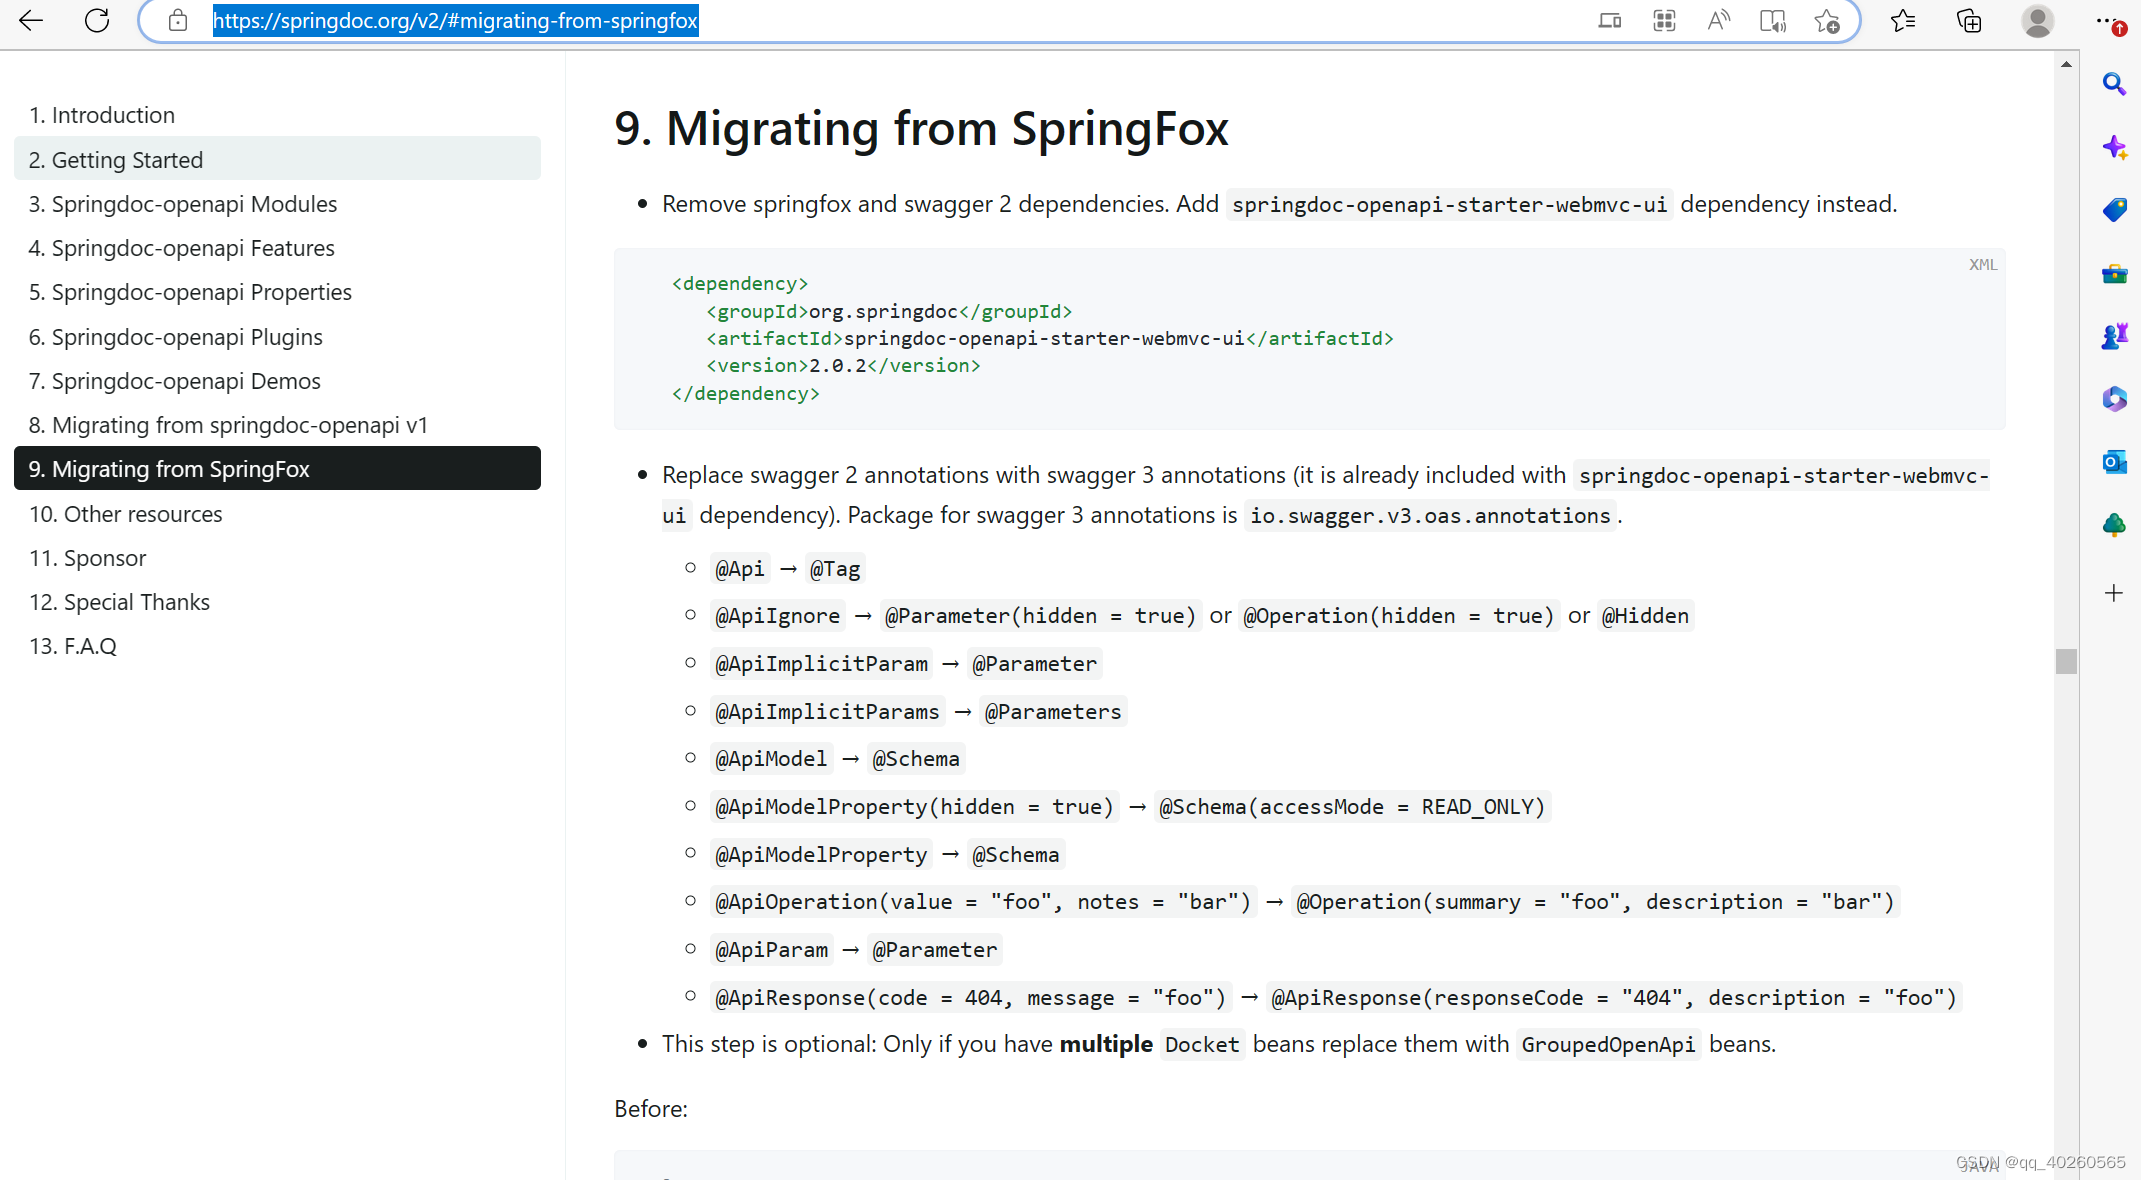Open Read aloud icon in address bar
This screenshot has height=1180, width=2141.
pyautogui.click(x=1717, y=20)
